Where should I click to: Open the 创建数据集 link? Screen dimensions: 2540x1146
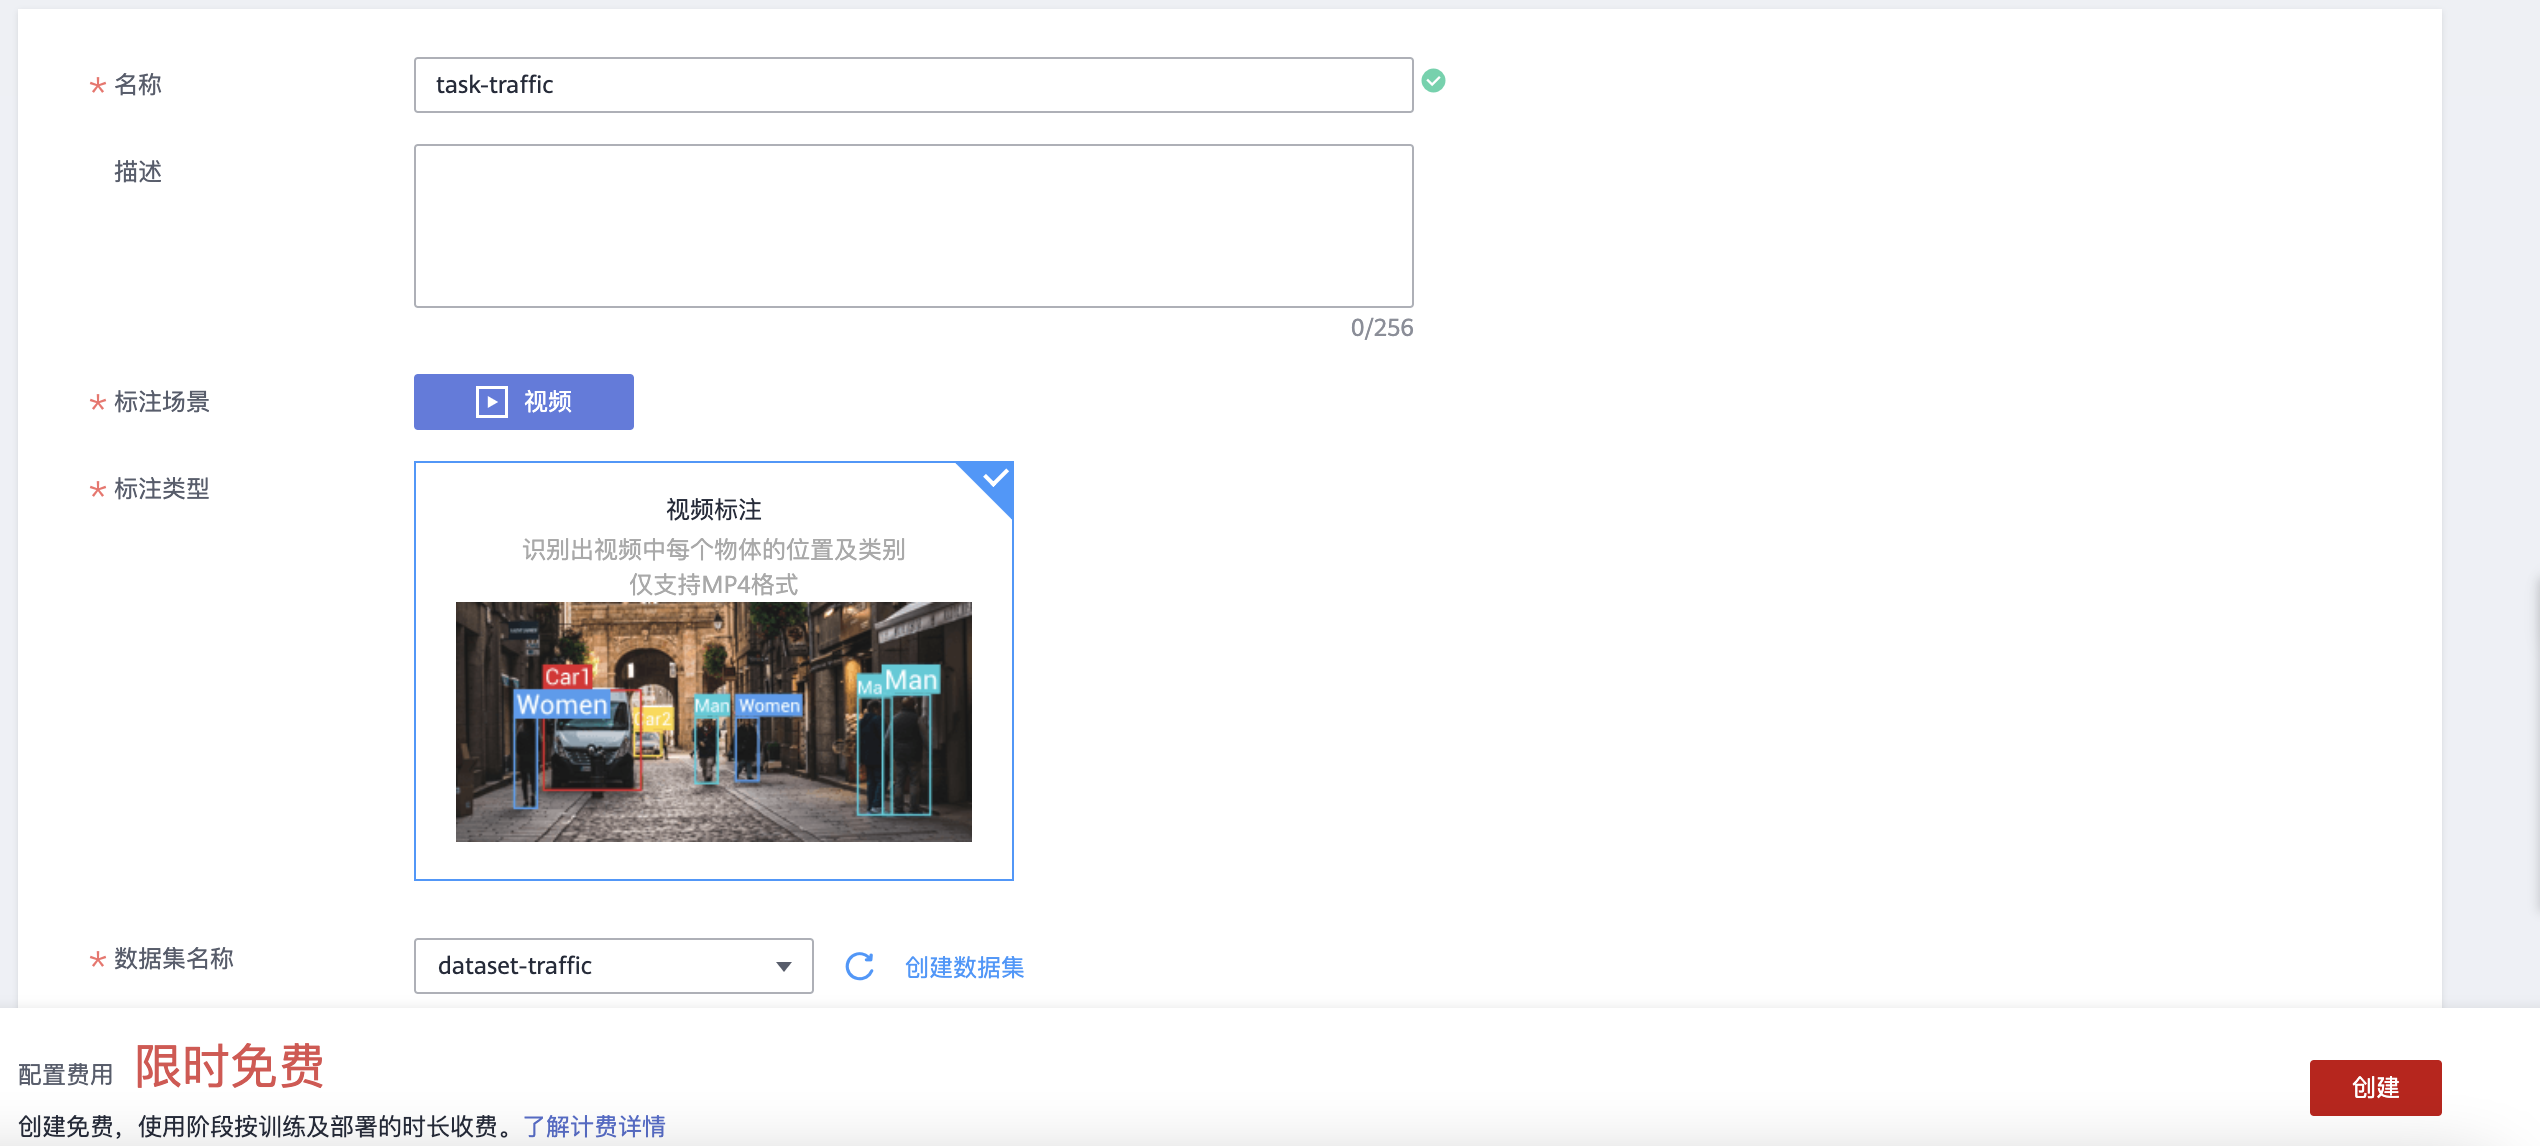point(964,967)
